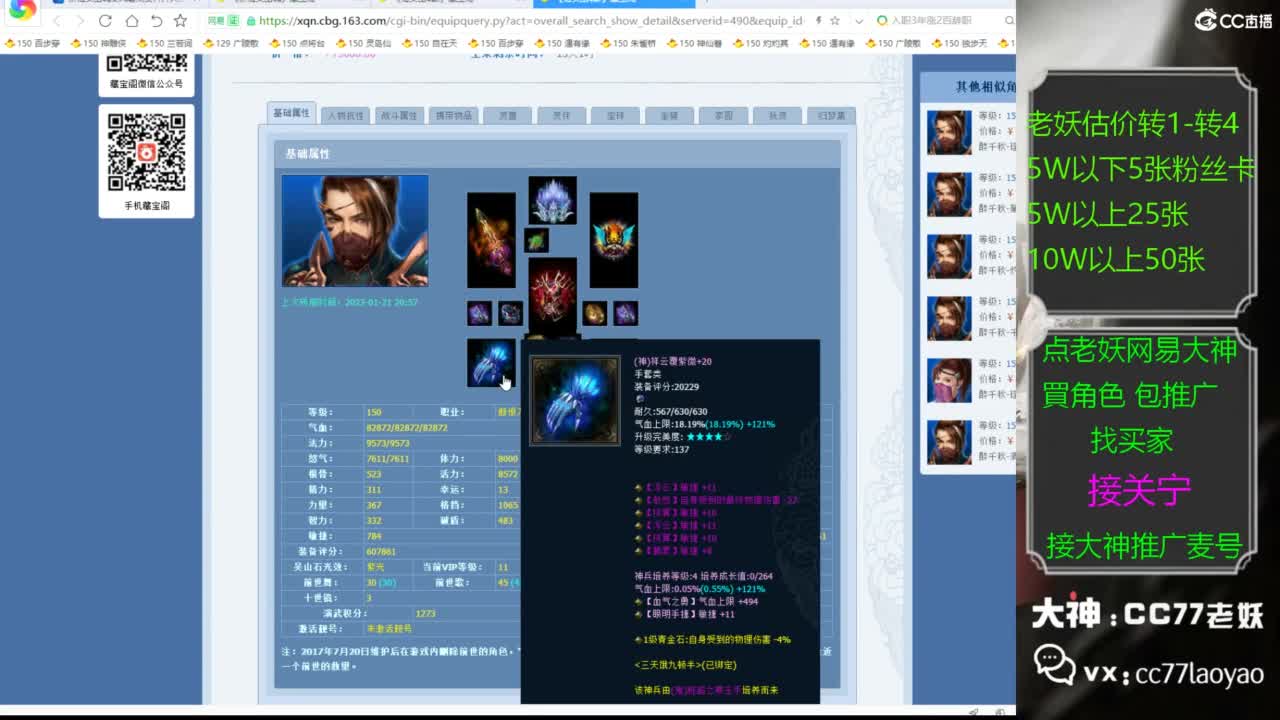The image size is (1280, 720).
Task: Click the star icon next to the home button
Action: pos(180,21)
